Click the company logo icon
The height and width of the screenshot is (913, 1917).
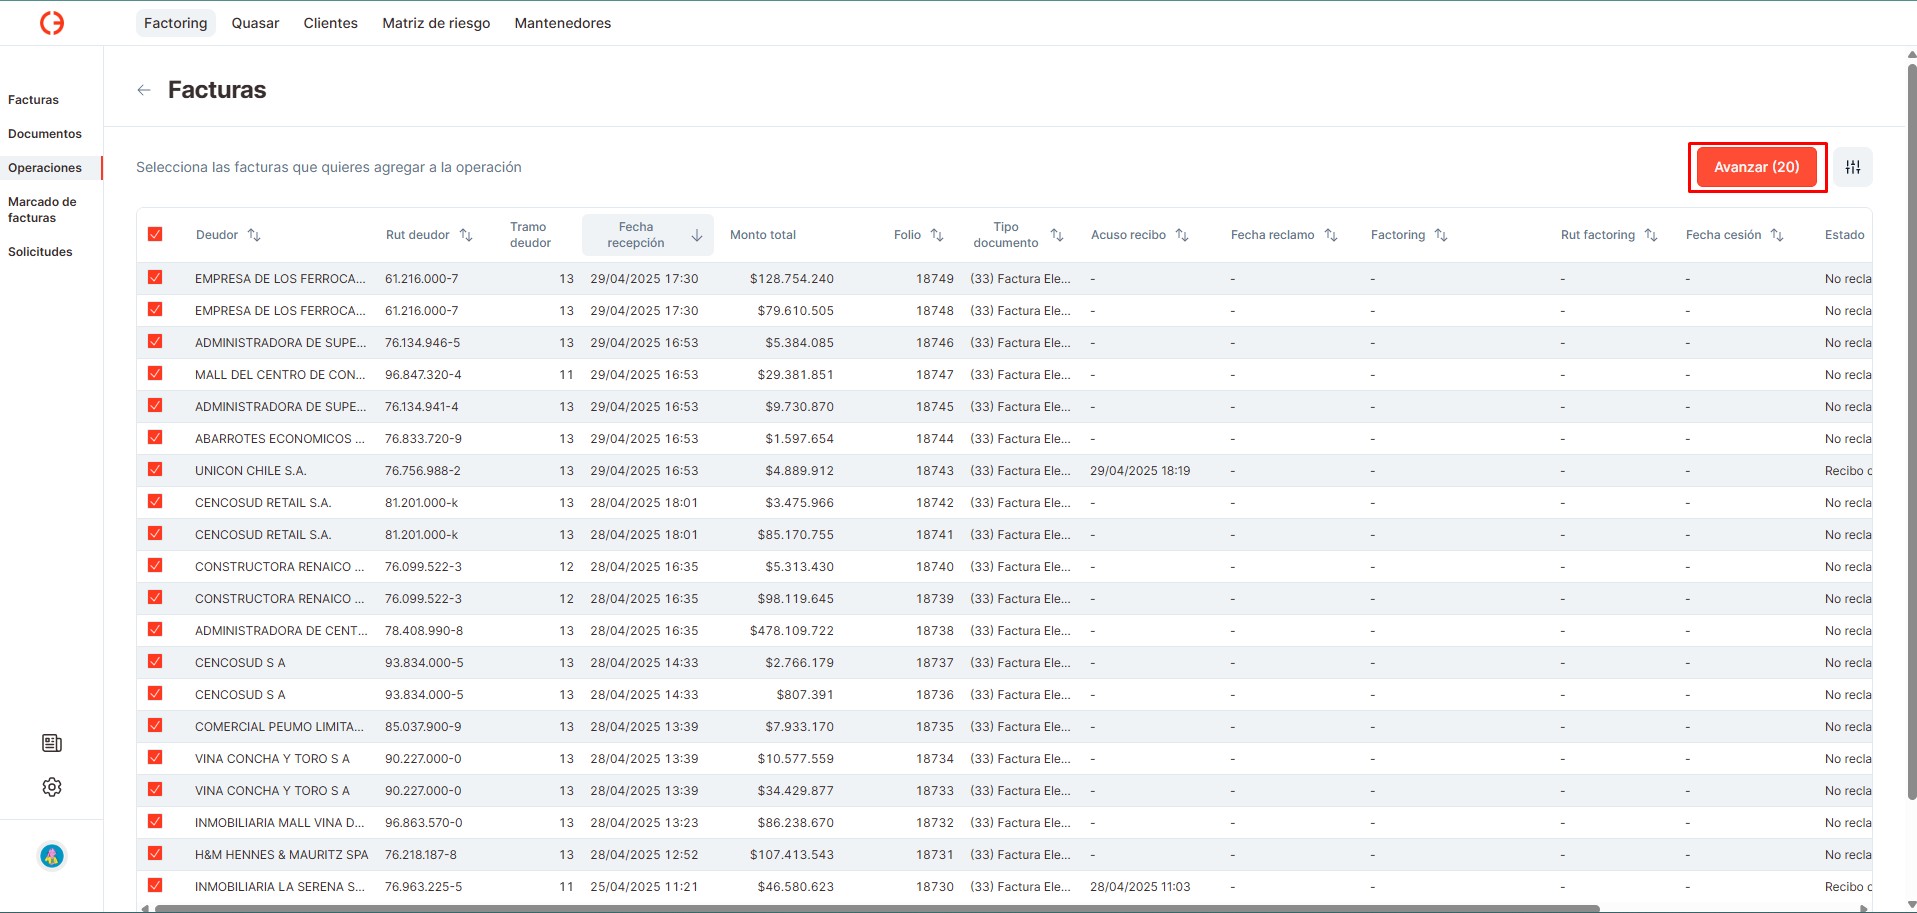pyautogui.click(x=52, y=23)
